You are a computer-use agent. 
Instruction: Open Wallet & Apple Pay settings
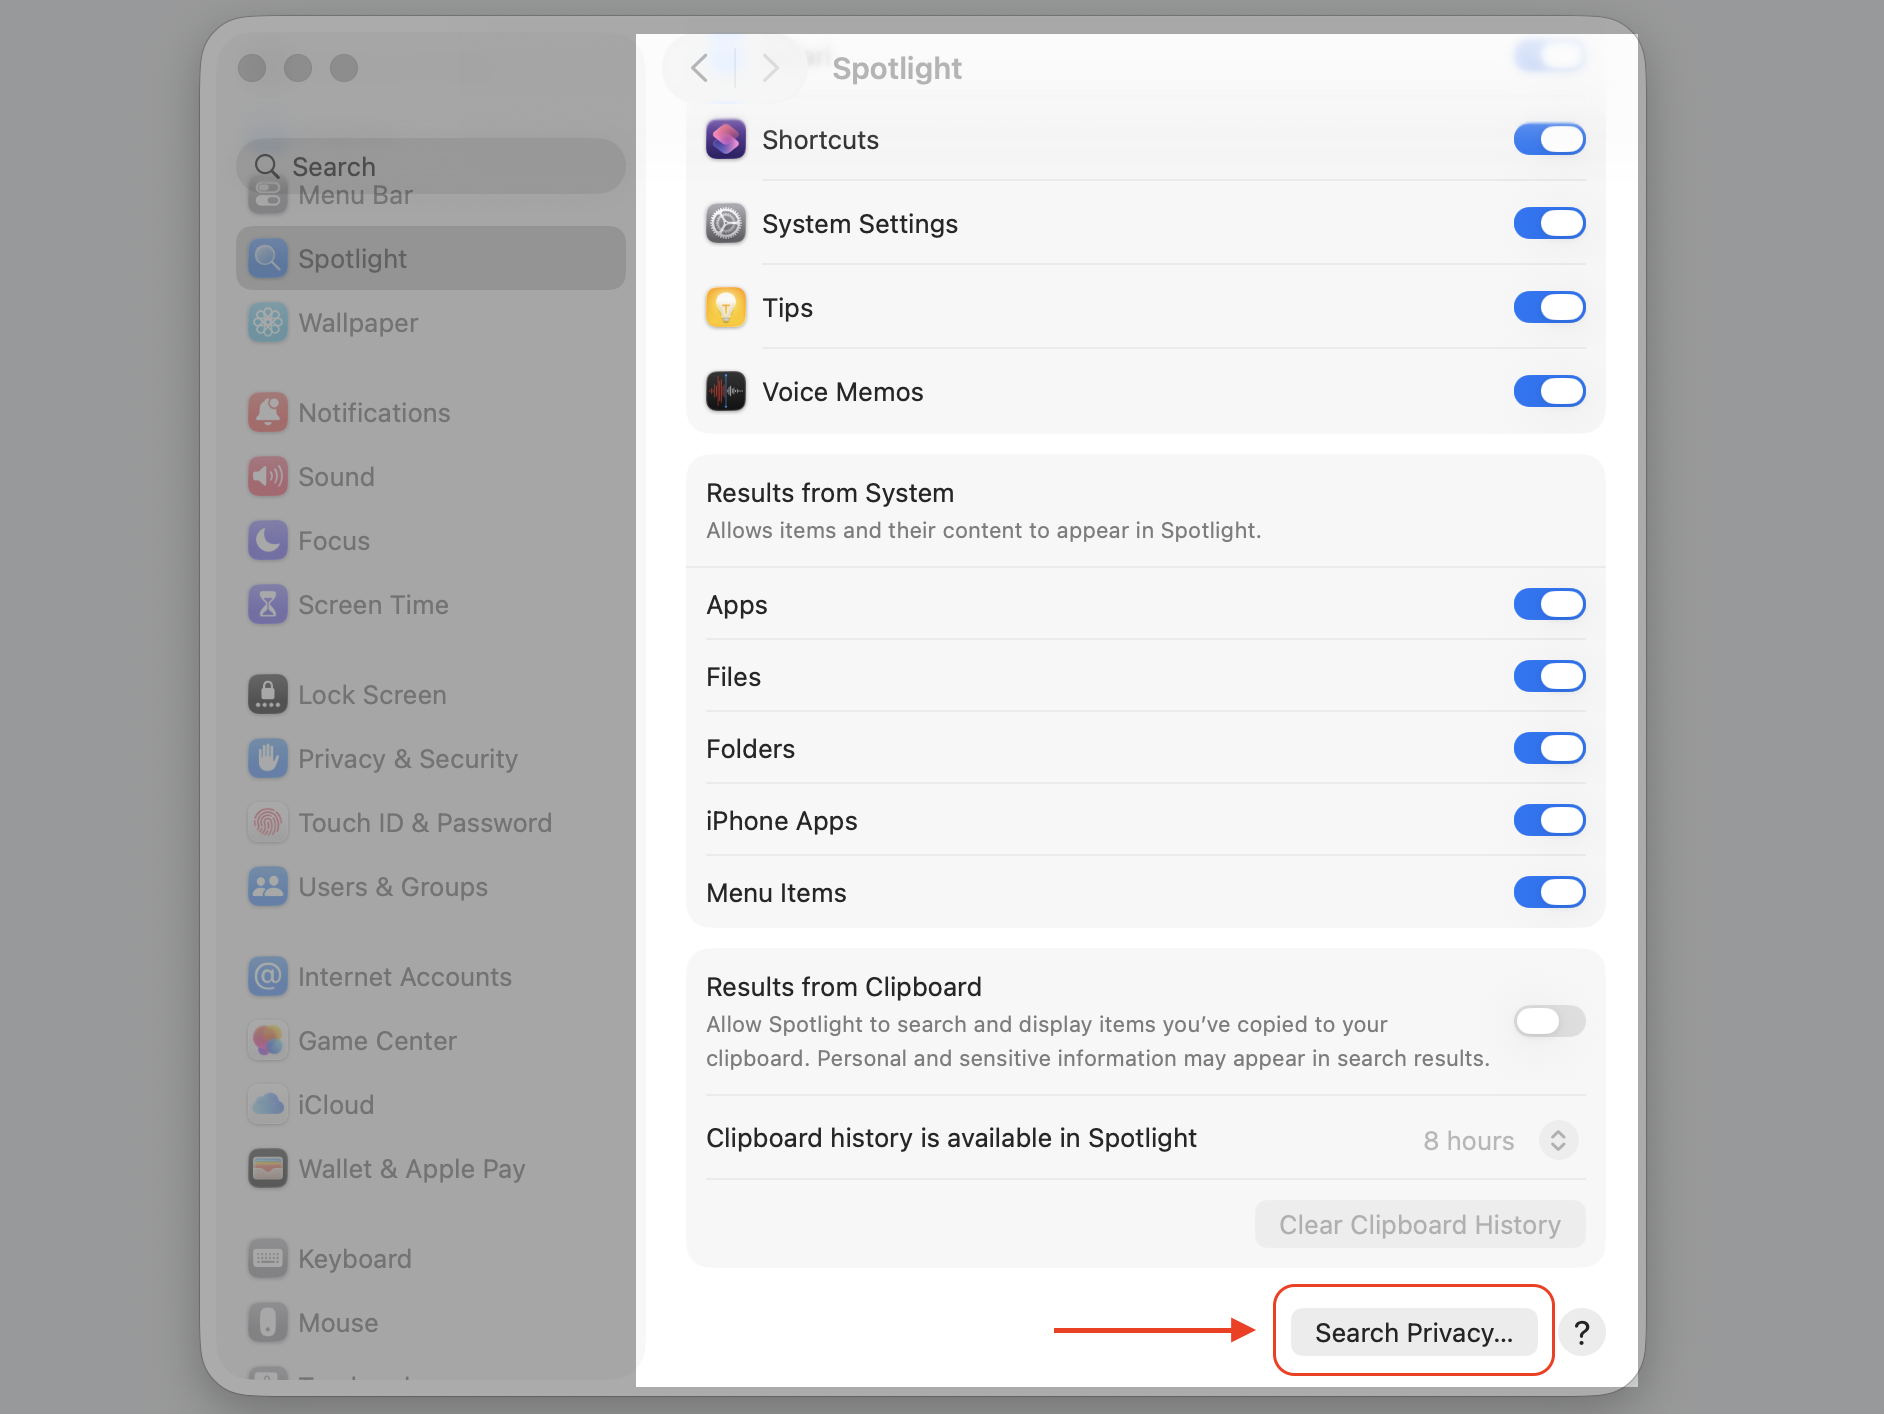pos(431,1168)
